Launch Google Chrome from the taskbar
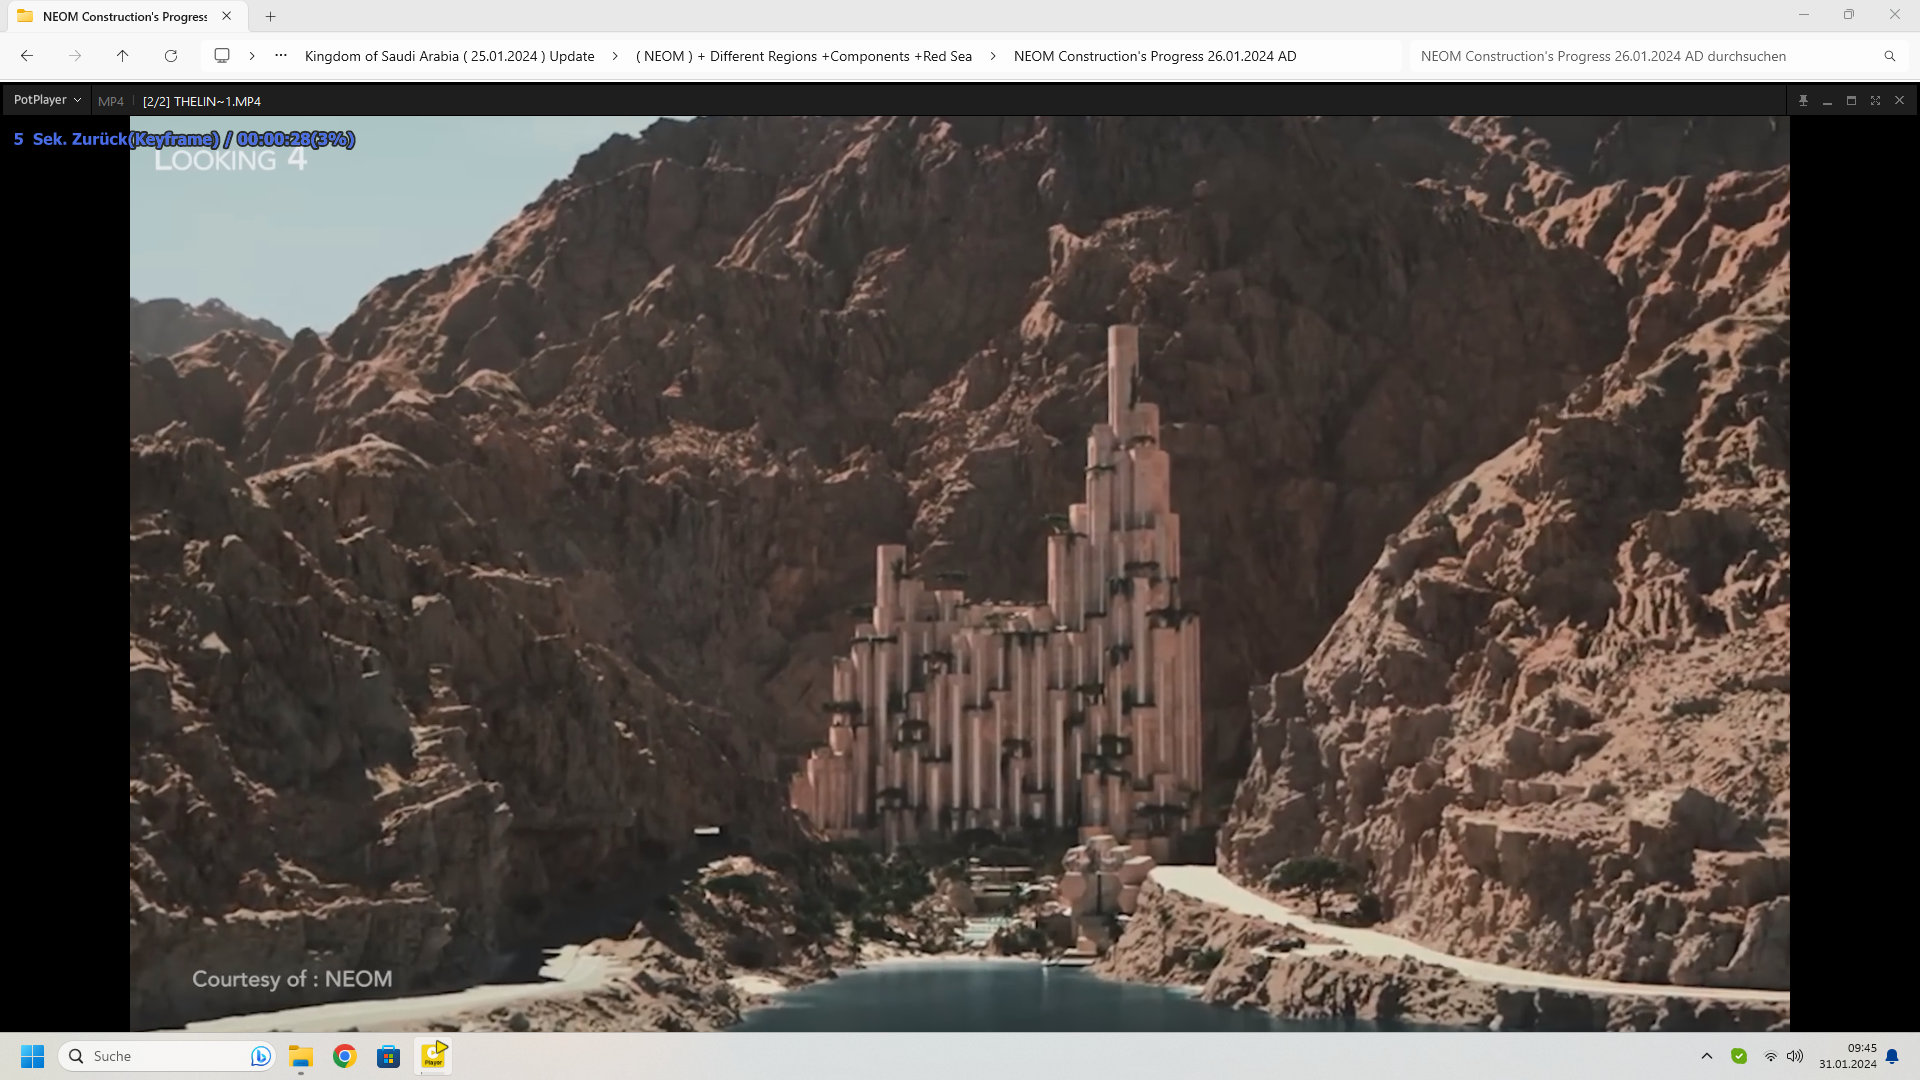 [345, 1056]
